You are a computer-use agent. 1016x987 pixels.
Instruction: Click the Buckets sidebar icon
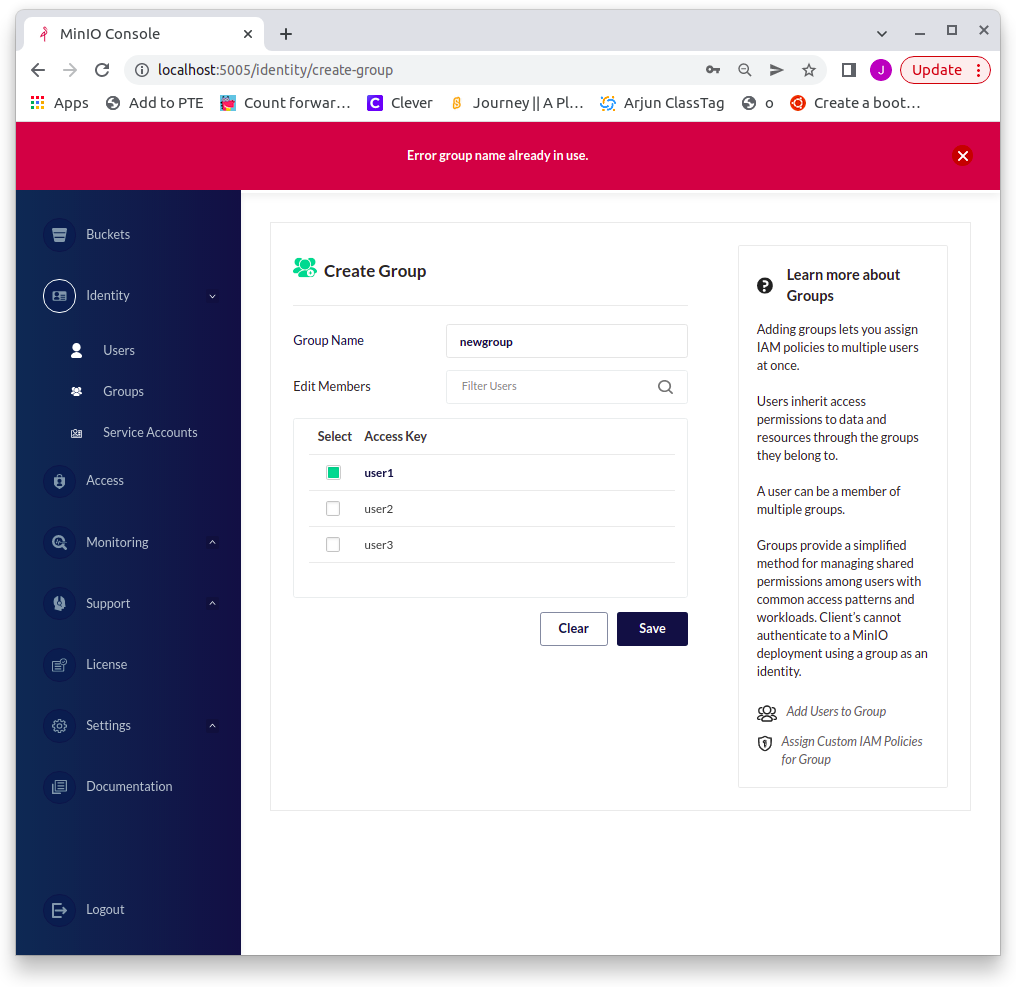pyautogui.click(x=59, y=235)
